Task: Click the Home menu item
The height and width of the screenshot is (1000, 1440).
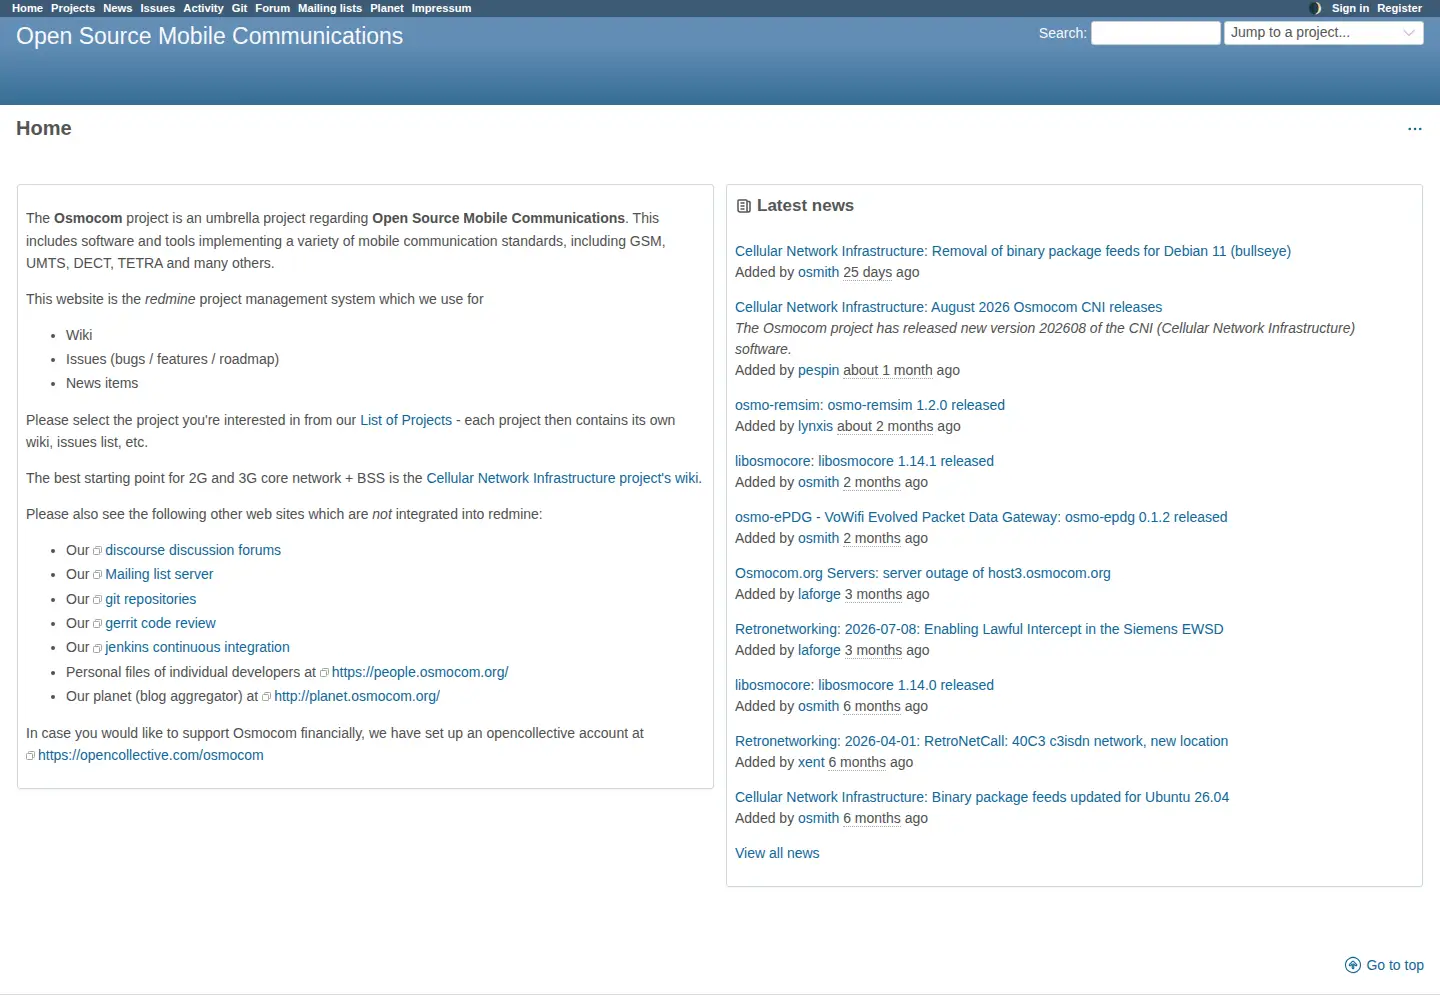Action: pyautogui.click(x=28, y=8)
